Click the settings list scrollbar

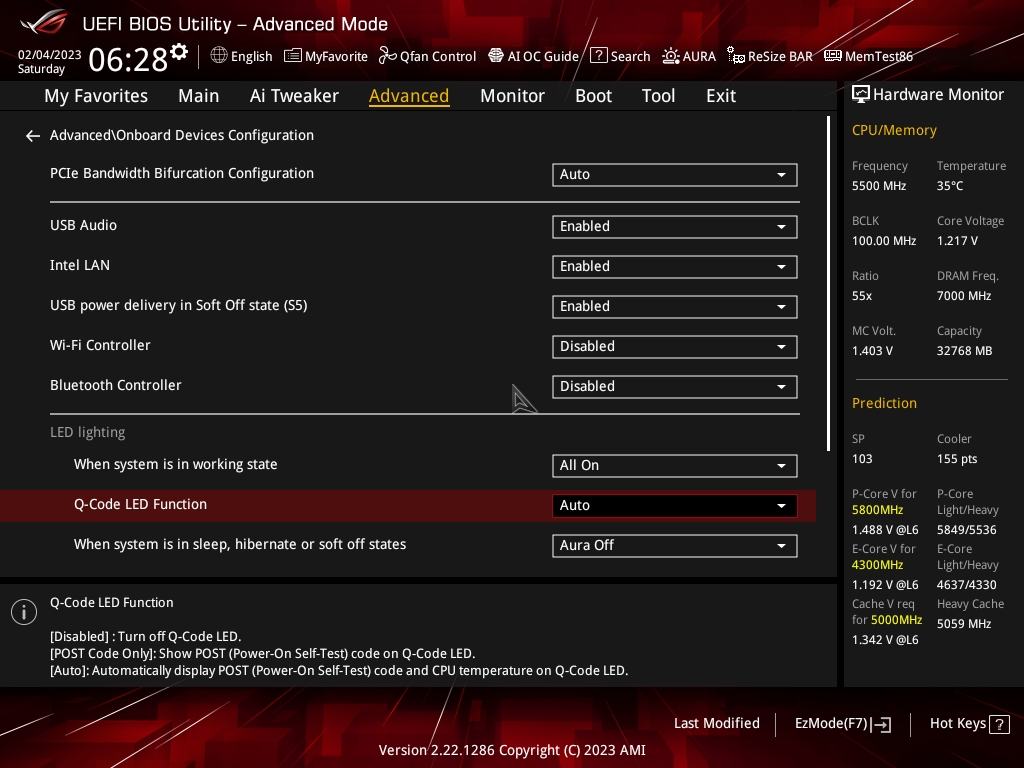(829, 283)
